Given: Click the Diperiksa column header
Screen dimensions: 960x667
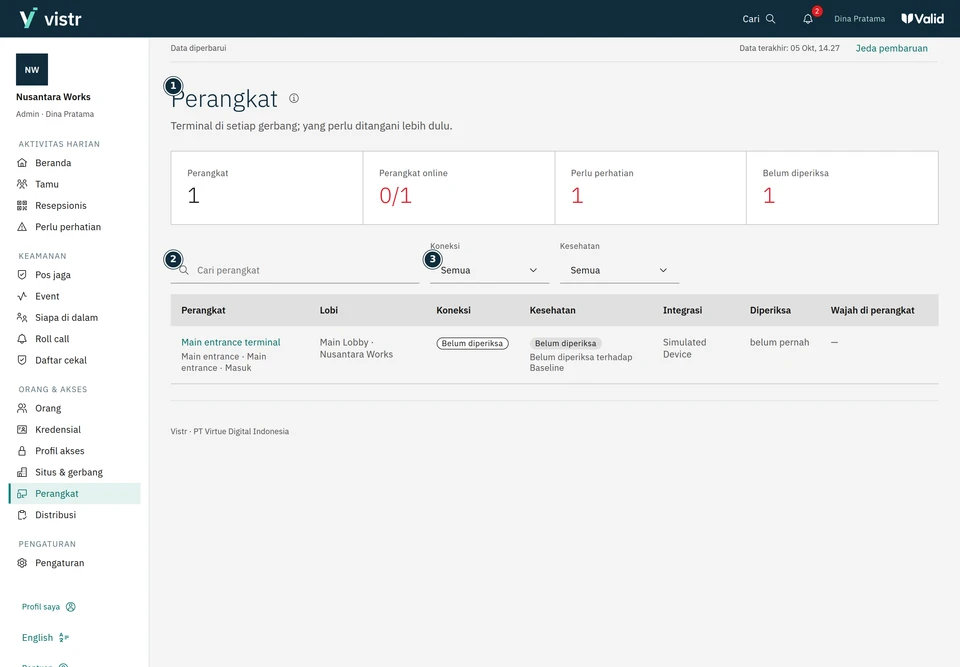Looking at the screenshot, I should point(770,311).
